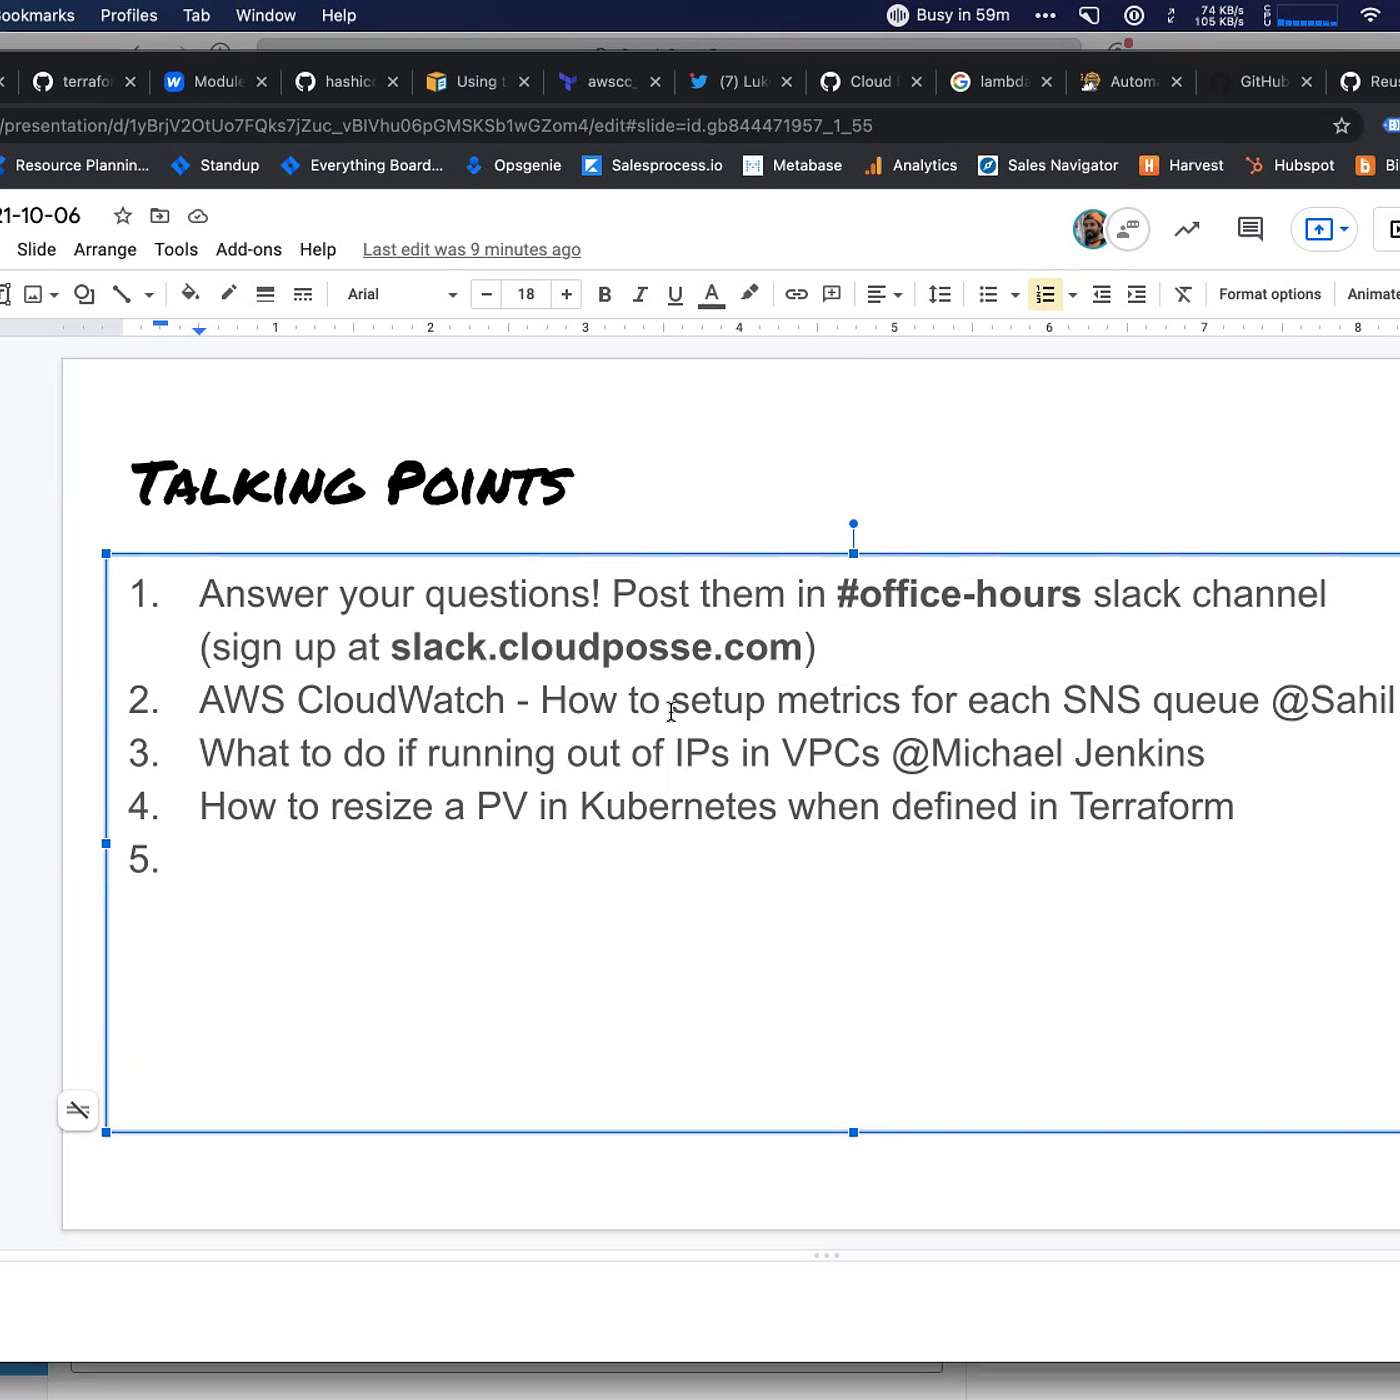
Task: Add a comment from the toolbar
Action: 831,294
